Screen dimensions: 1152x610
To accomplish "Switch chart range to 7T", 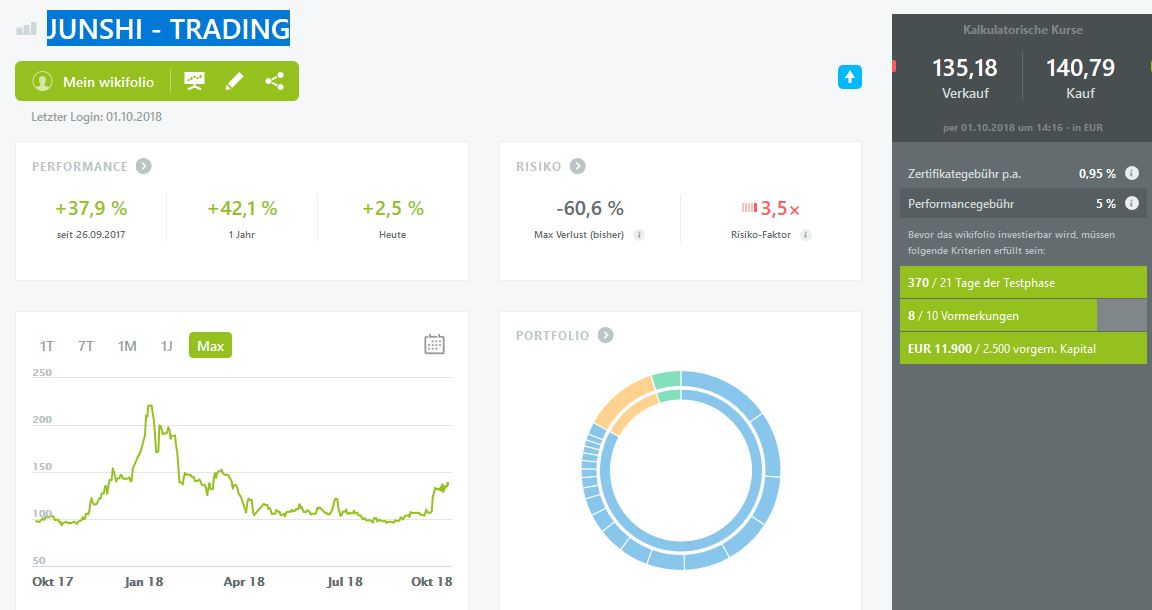I will (86, 346).
